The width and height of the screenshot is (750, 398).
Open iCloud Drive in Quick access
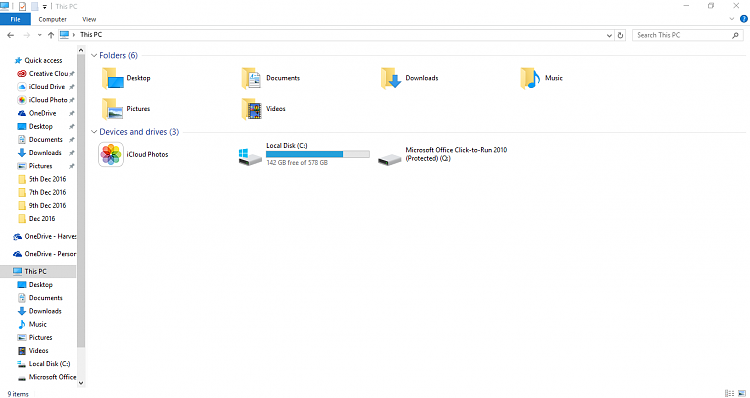click(45, 87)
